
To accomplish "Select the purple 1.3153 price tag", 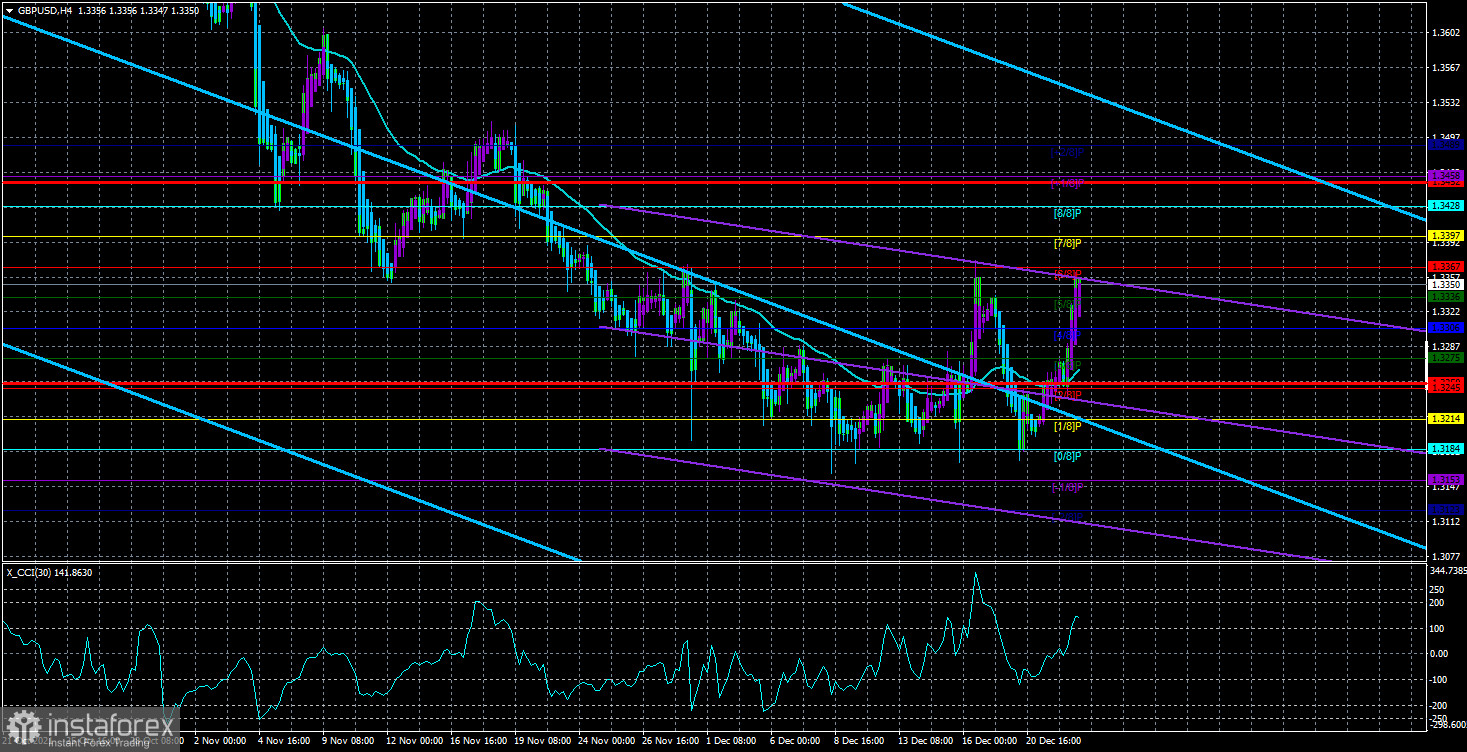I will pyautogui.click(x=1446, y=480).
